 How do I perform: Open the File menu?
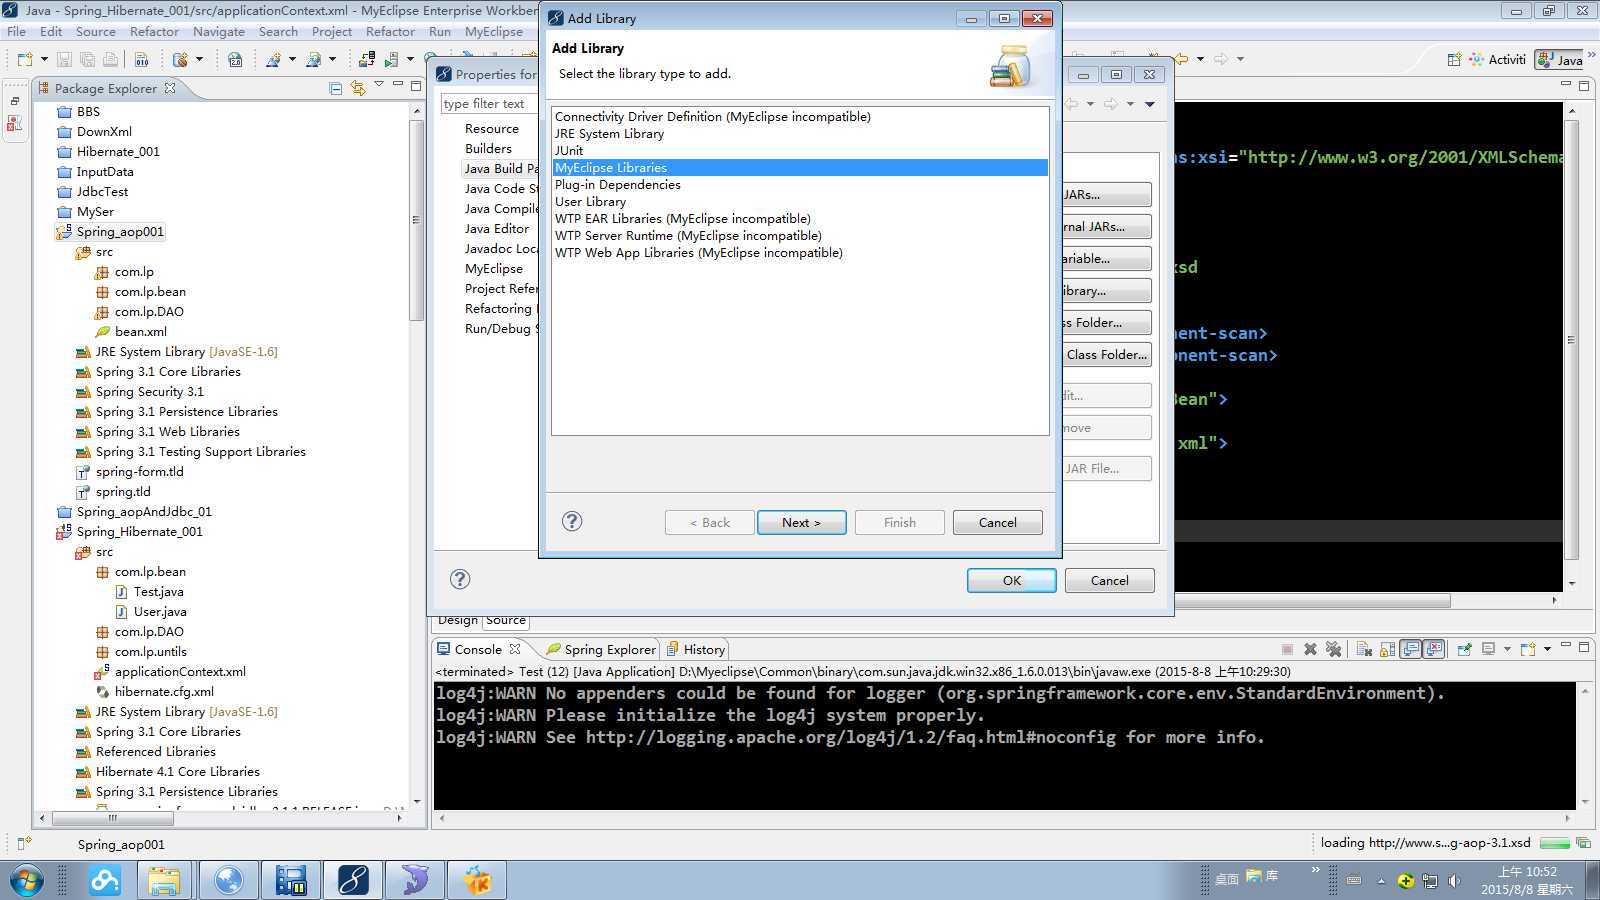tap(16, 31)
